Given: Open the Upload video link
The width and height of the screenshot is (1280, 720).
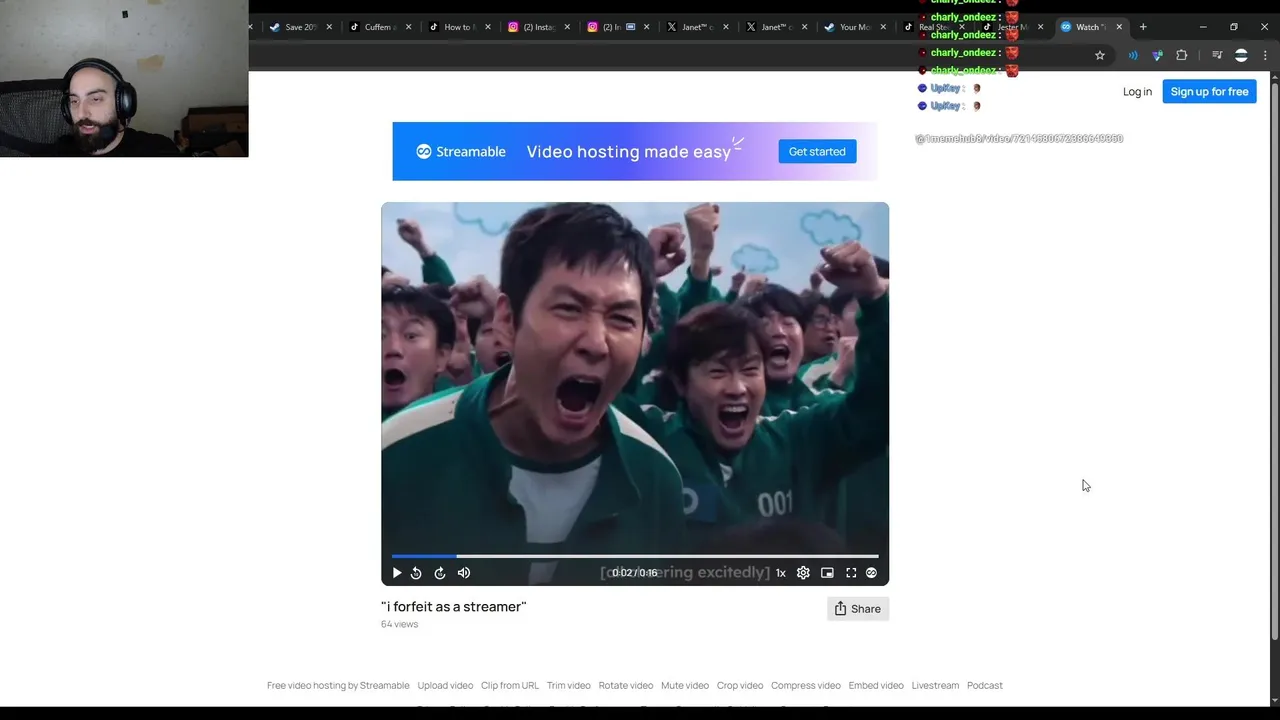Looking at the screenshot, I should click(445, 686).
